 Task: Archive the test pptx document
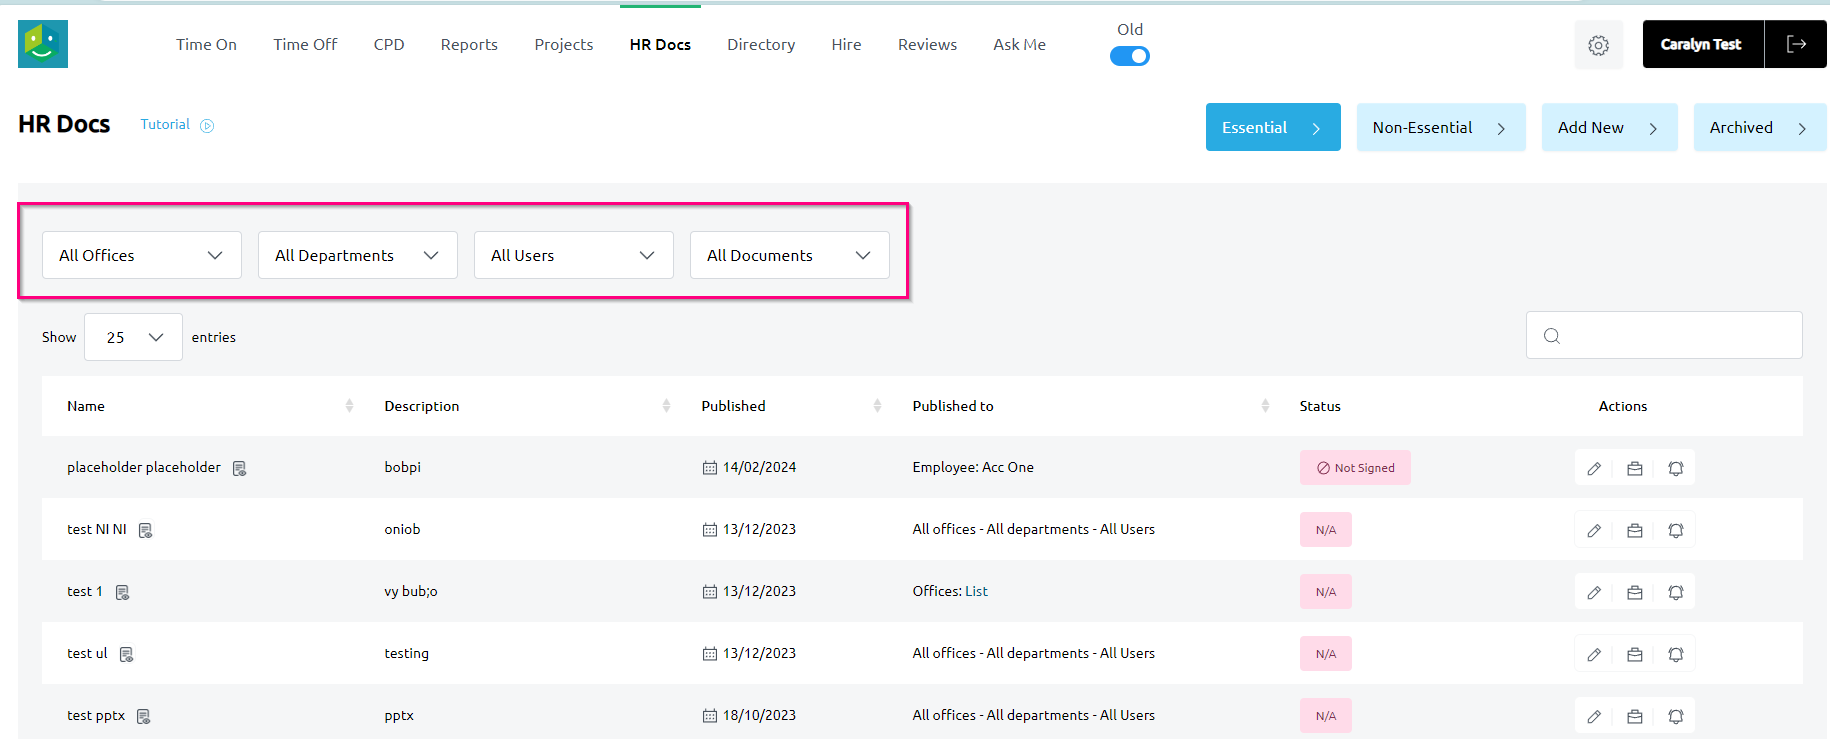(x=1635, y=716)
